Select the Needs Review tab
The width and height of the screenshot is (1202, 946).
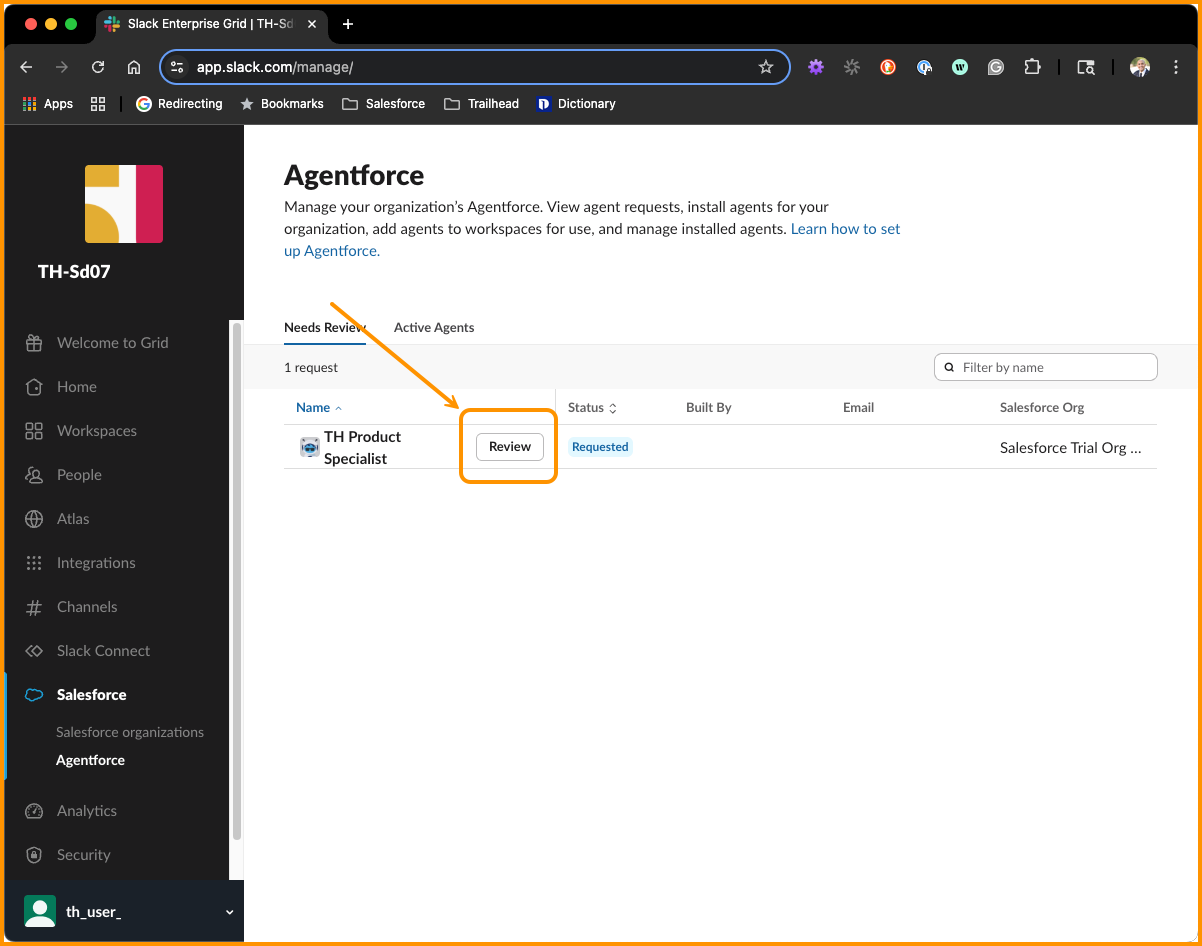325,327
